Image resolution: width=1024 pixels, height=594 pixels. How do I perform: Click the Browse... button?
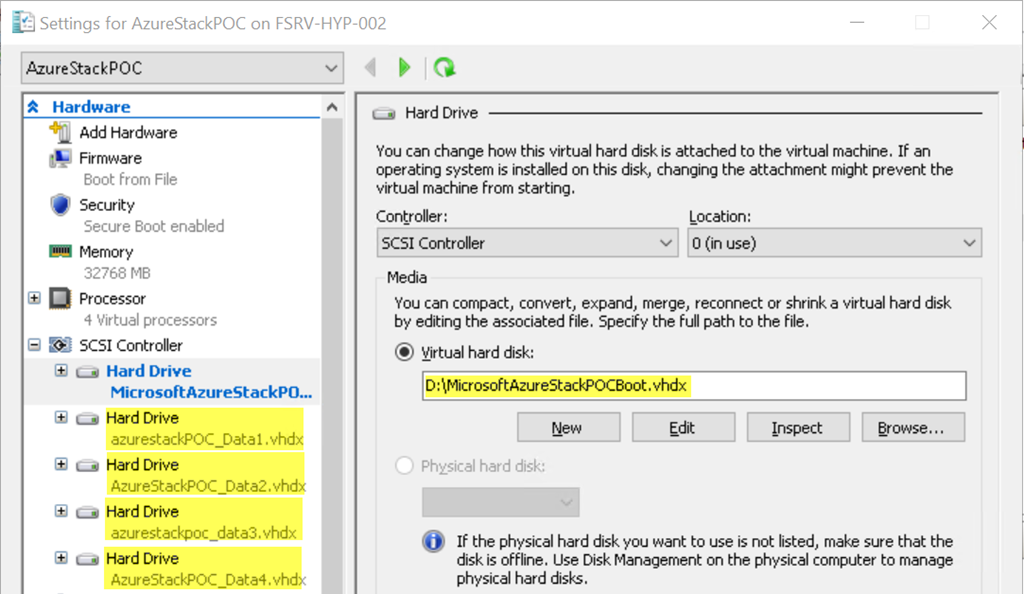(x=912, y=428)
